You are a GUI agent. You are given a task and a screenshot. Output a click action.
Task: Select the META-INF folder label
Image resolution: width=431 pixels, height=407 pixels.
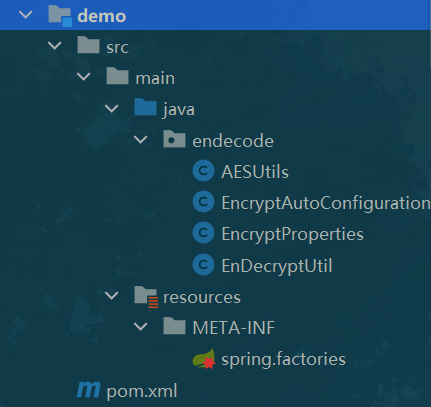click(234, 328)
